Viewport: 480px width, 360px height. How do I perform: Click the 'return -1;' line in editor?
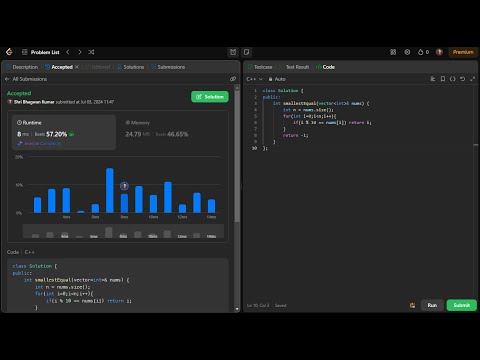(295, 135)
